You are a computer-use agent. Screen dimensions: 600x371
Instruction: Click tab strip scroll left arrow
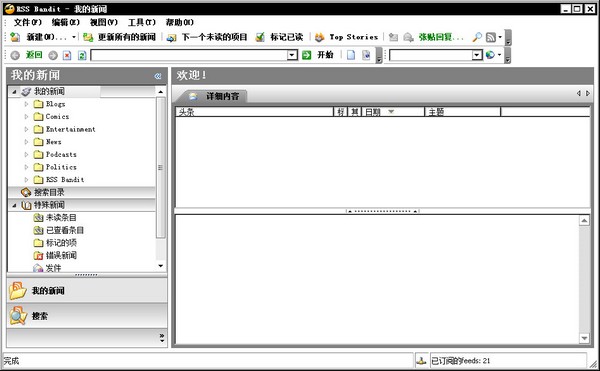click(x=579, y=93)
